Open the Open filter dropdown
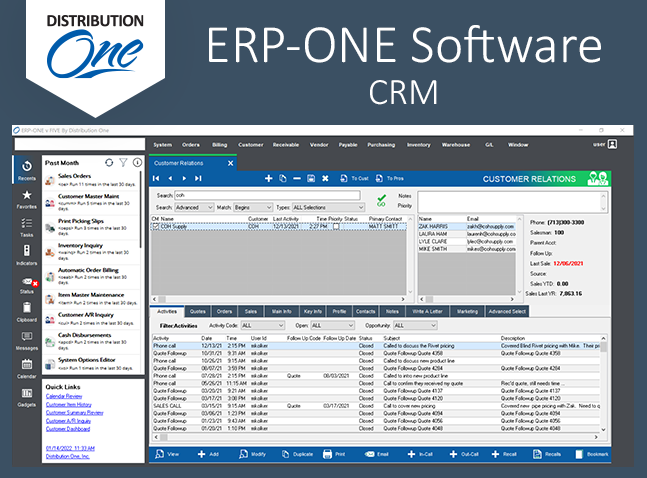 point(332,325)
